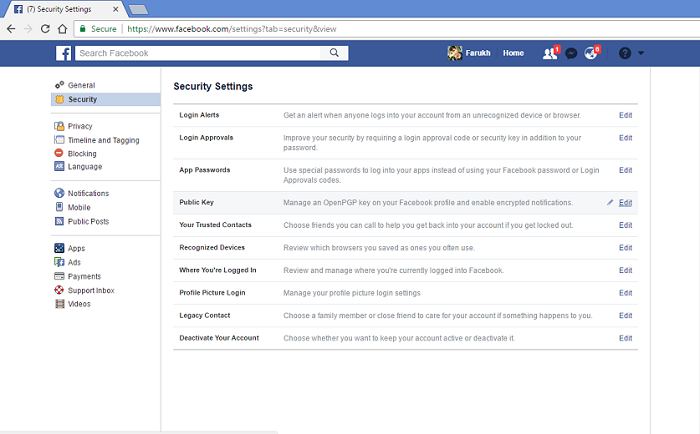
Task: Reload the page button
Action: click(45, 29)
